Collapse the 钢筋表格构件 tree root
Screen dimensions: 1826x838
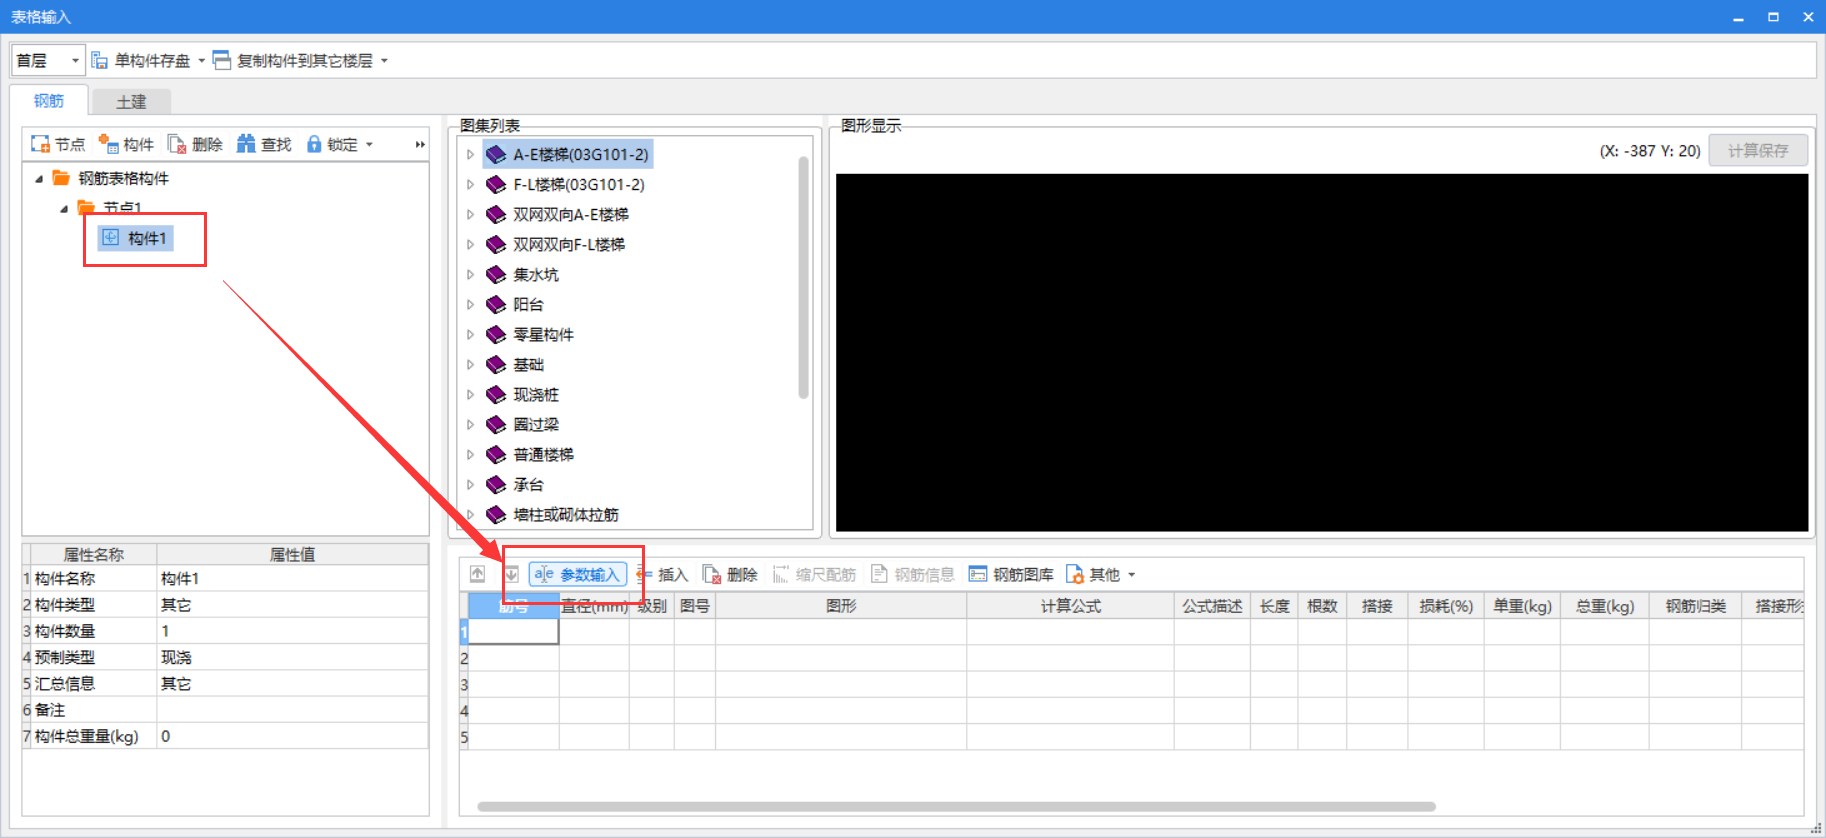39,178
